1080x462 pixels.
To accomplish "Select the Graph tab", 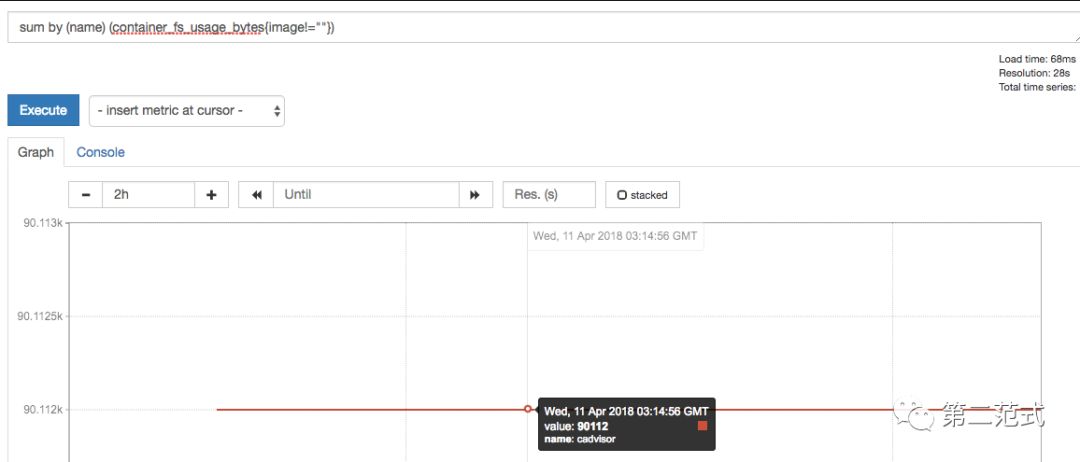I will [36, 152].
